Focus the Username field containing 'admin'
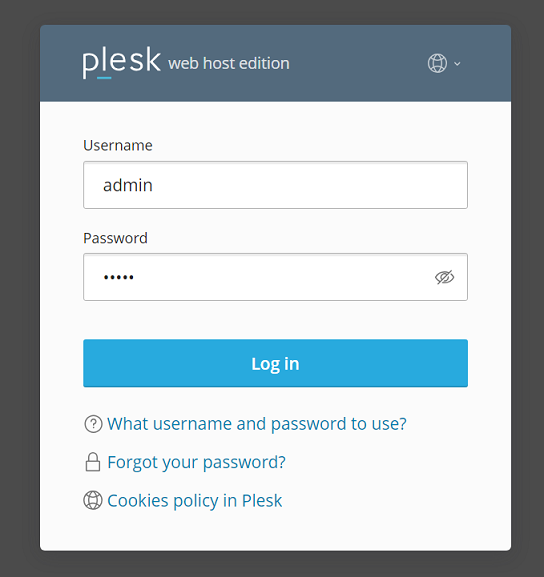The height and width of the screenshot is (577, 544). (x=275, y=185)
